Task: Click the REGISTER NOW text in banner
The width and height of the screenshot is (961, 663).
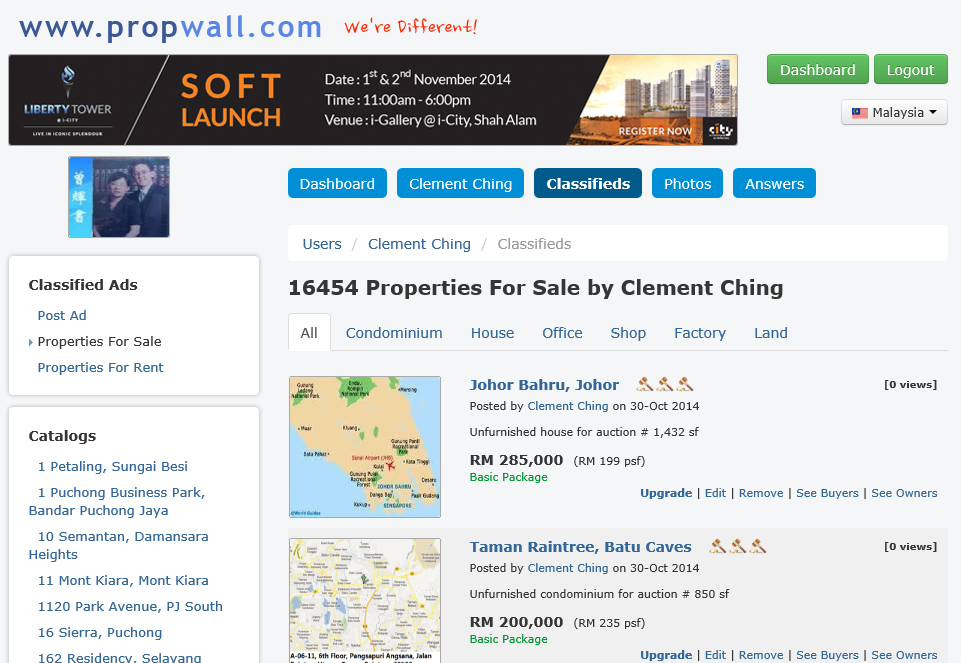Action: pos(655,131)
